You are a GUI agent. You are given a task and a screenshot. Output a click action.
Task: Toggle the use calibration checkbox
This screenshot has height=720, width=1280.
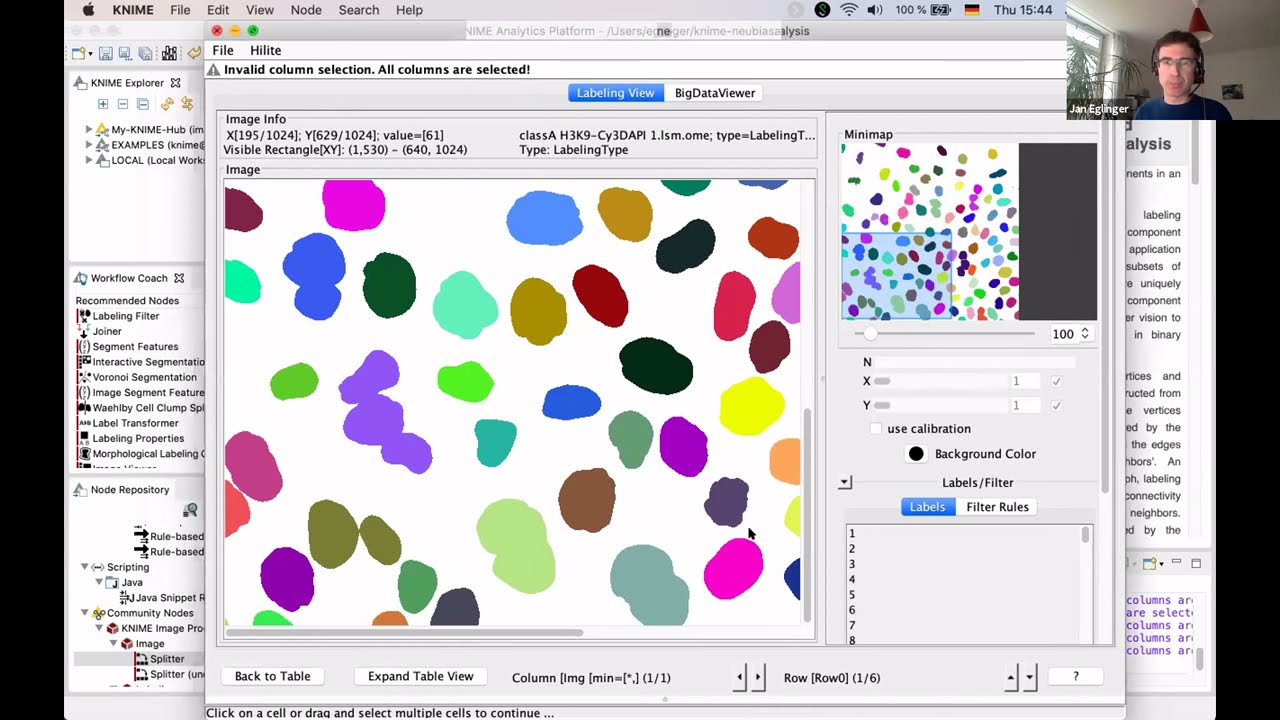pos(876,428)
